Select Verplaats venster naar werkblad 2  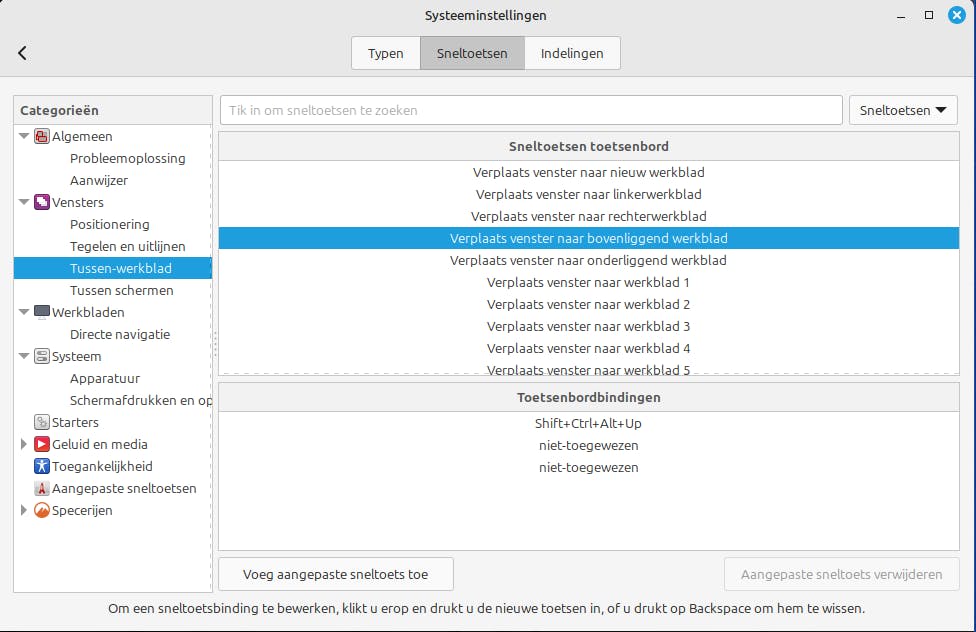click(x=589, y=304)
